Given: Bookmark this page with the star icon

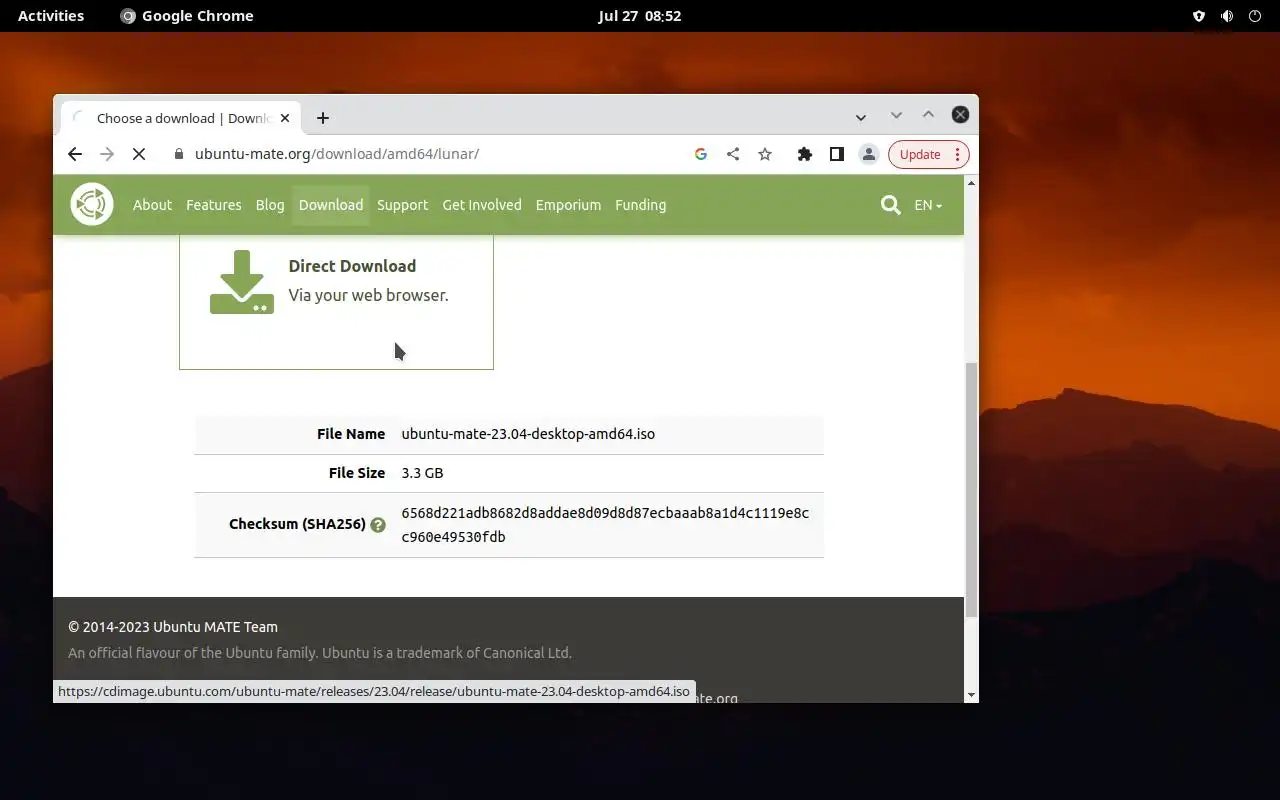Looking at the screenshot, I should tap(765, 154).
